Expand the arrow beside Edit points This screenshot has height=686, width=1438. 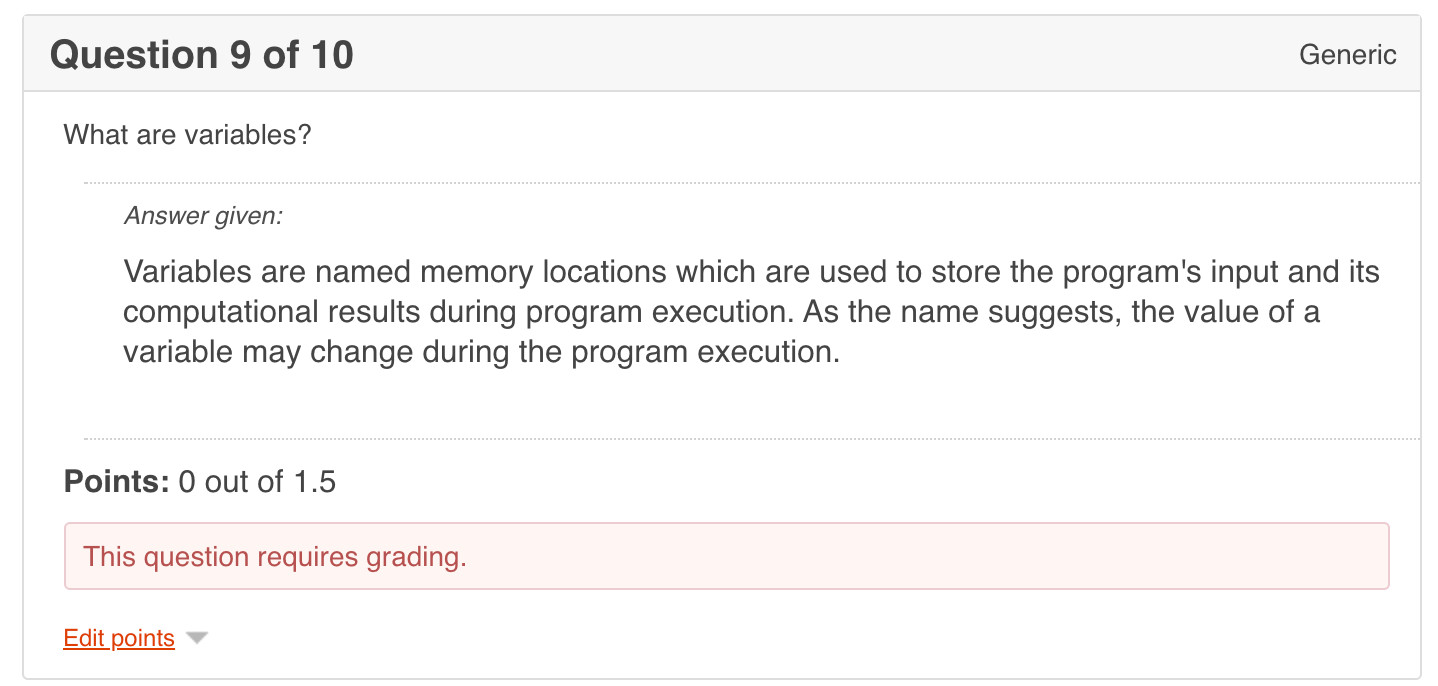(197, 638)
